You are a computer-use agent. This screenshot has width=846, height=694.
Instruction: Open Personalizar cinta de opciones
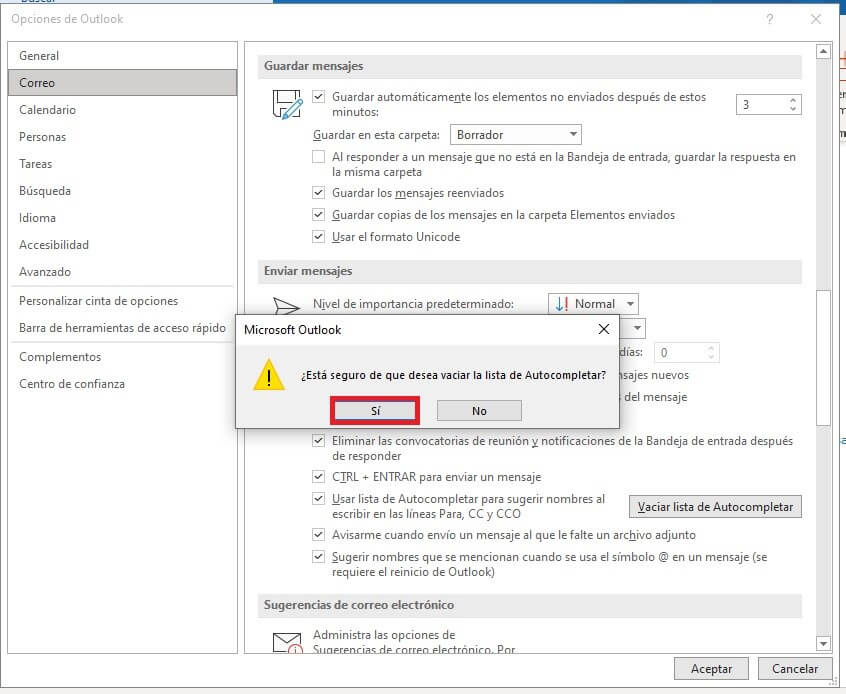point(122,301)
